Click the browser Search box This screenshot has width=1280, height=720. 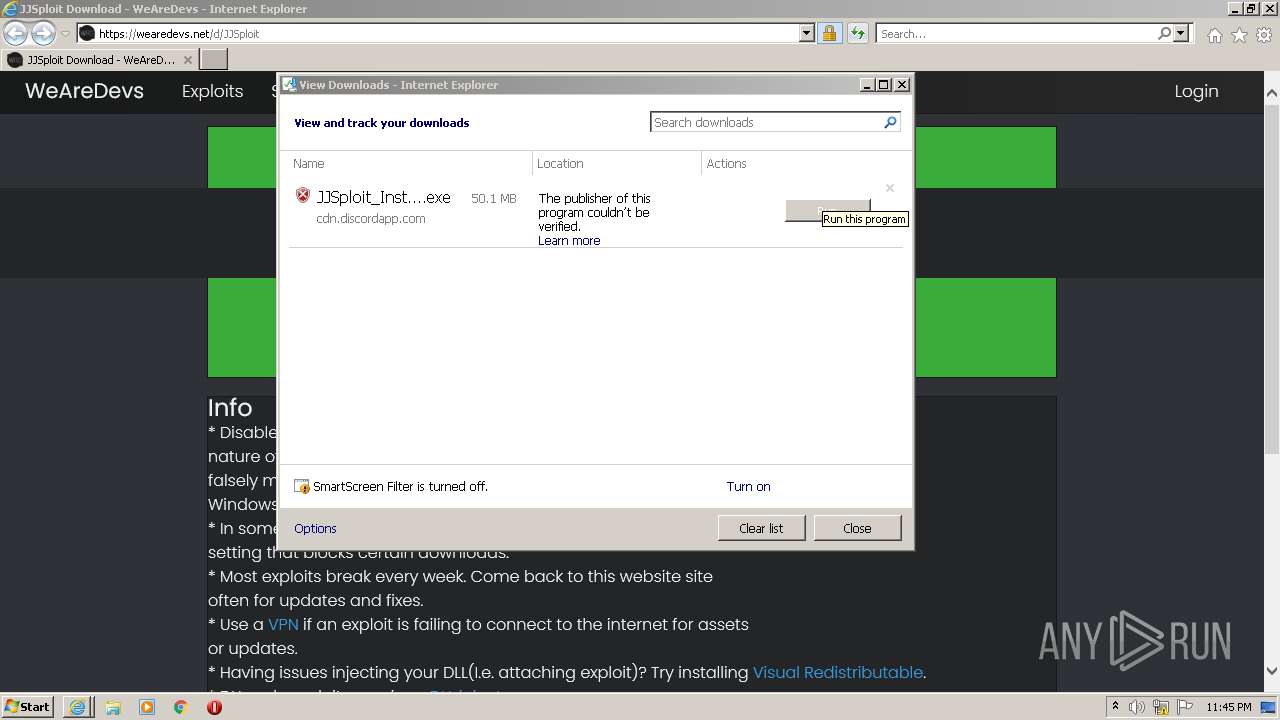point(1015,33)
